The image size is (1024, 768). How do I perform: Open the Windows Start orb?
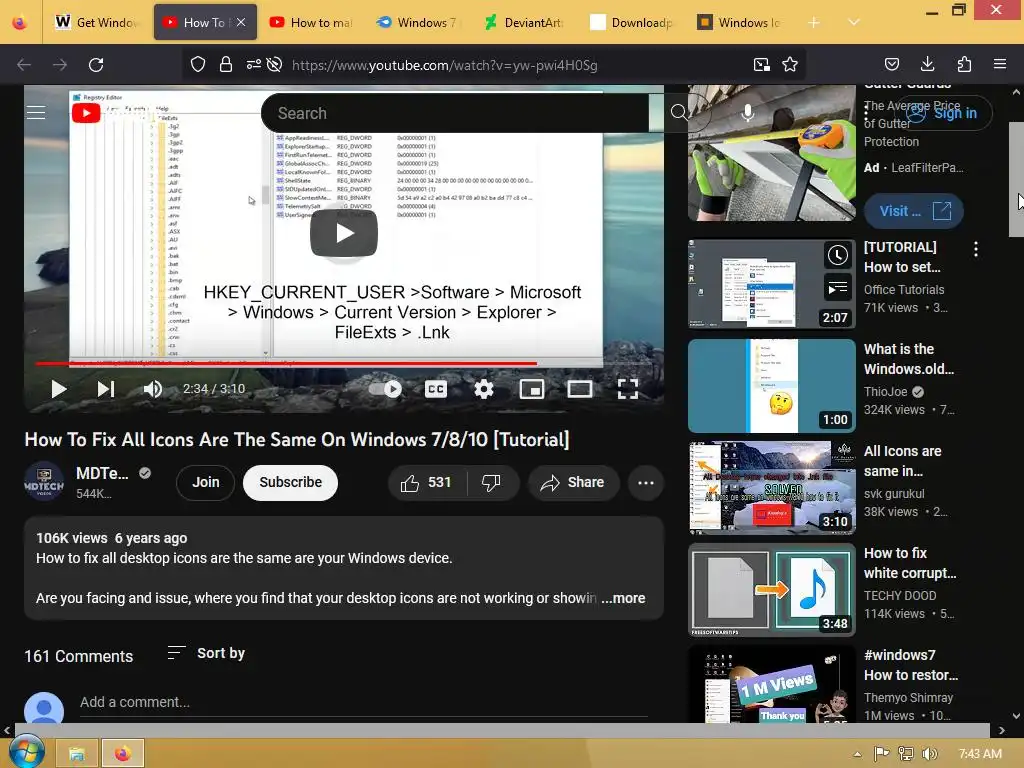coord(26,752)
